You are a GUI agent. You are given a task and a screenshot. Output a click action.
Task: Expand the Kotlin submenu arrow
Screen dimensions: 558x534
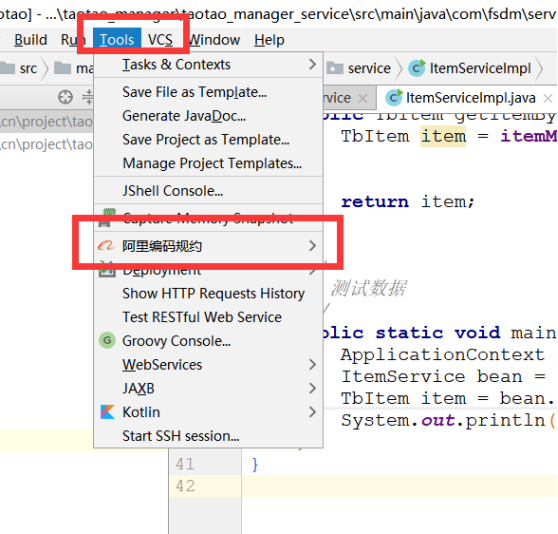pyautogui.click(x=312, y=412)
